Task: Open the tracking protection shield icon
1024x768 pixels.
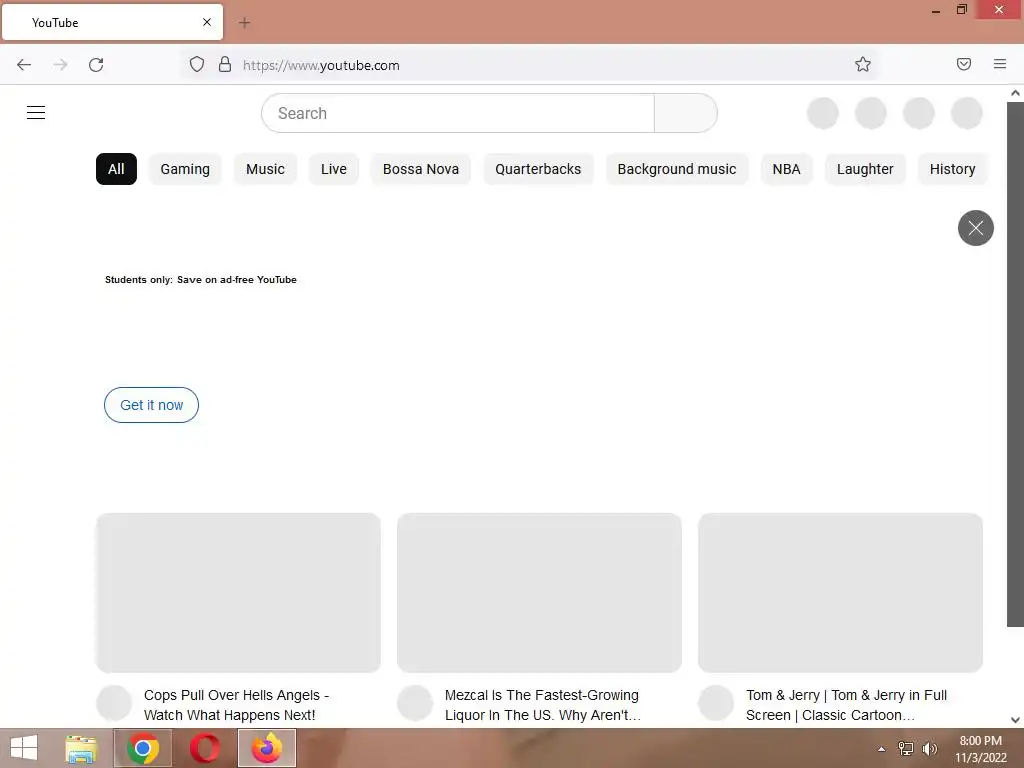Action: pos(197,64)
